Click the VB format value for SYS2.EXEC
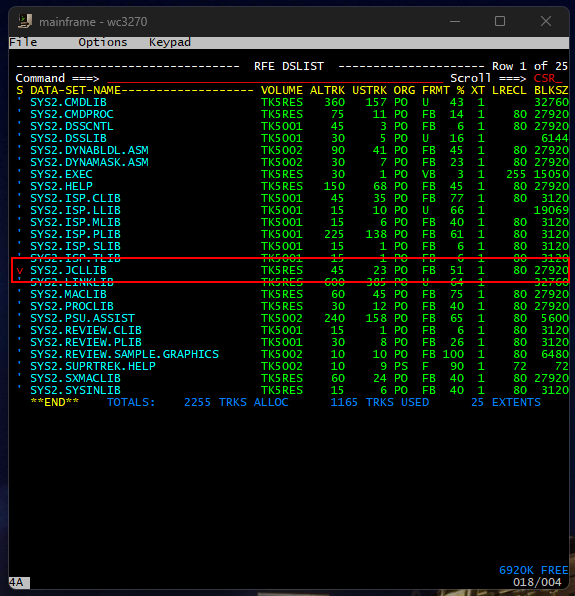575x596 pixels. click(x=429, y=174)
